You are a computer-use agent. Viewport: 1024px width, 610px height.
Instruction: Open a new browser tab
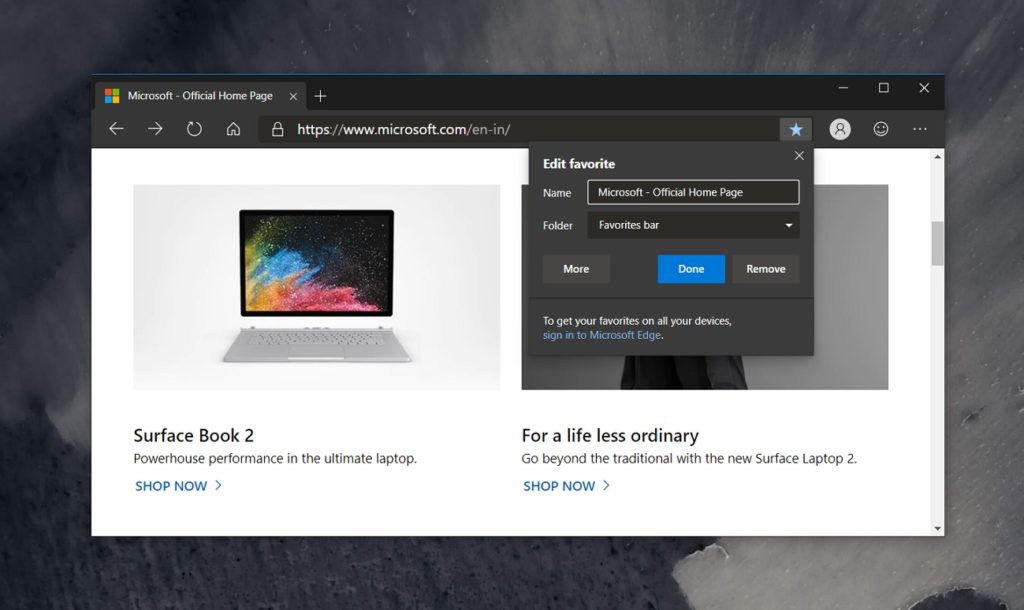point(320,96)
